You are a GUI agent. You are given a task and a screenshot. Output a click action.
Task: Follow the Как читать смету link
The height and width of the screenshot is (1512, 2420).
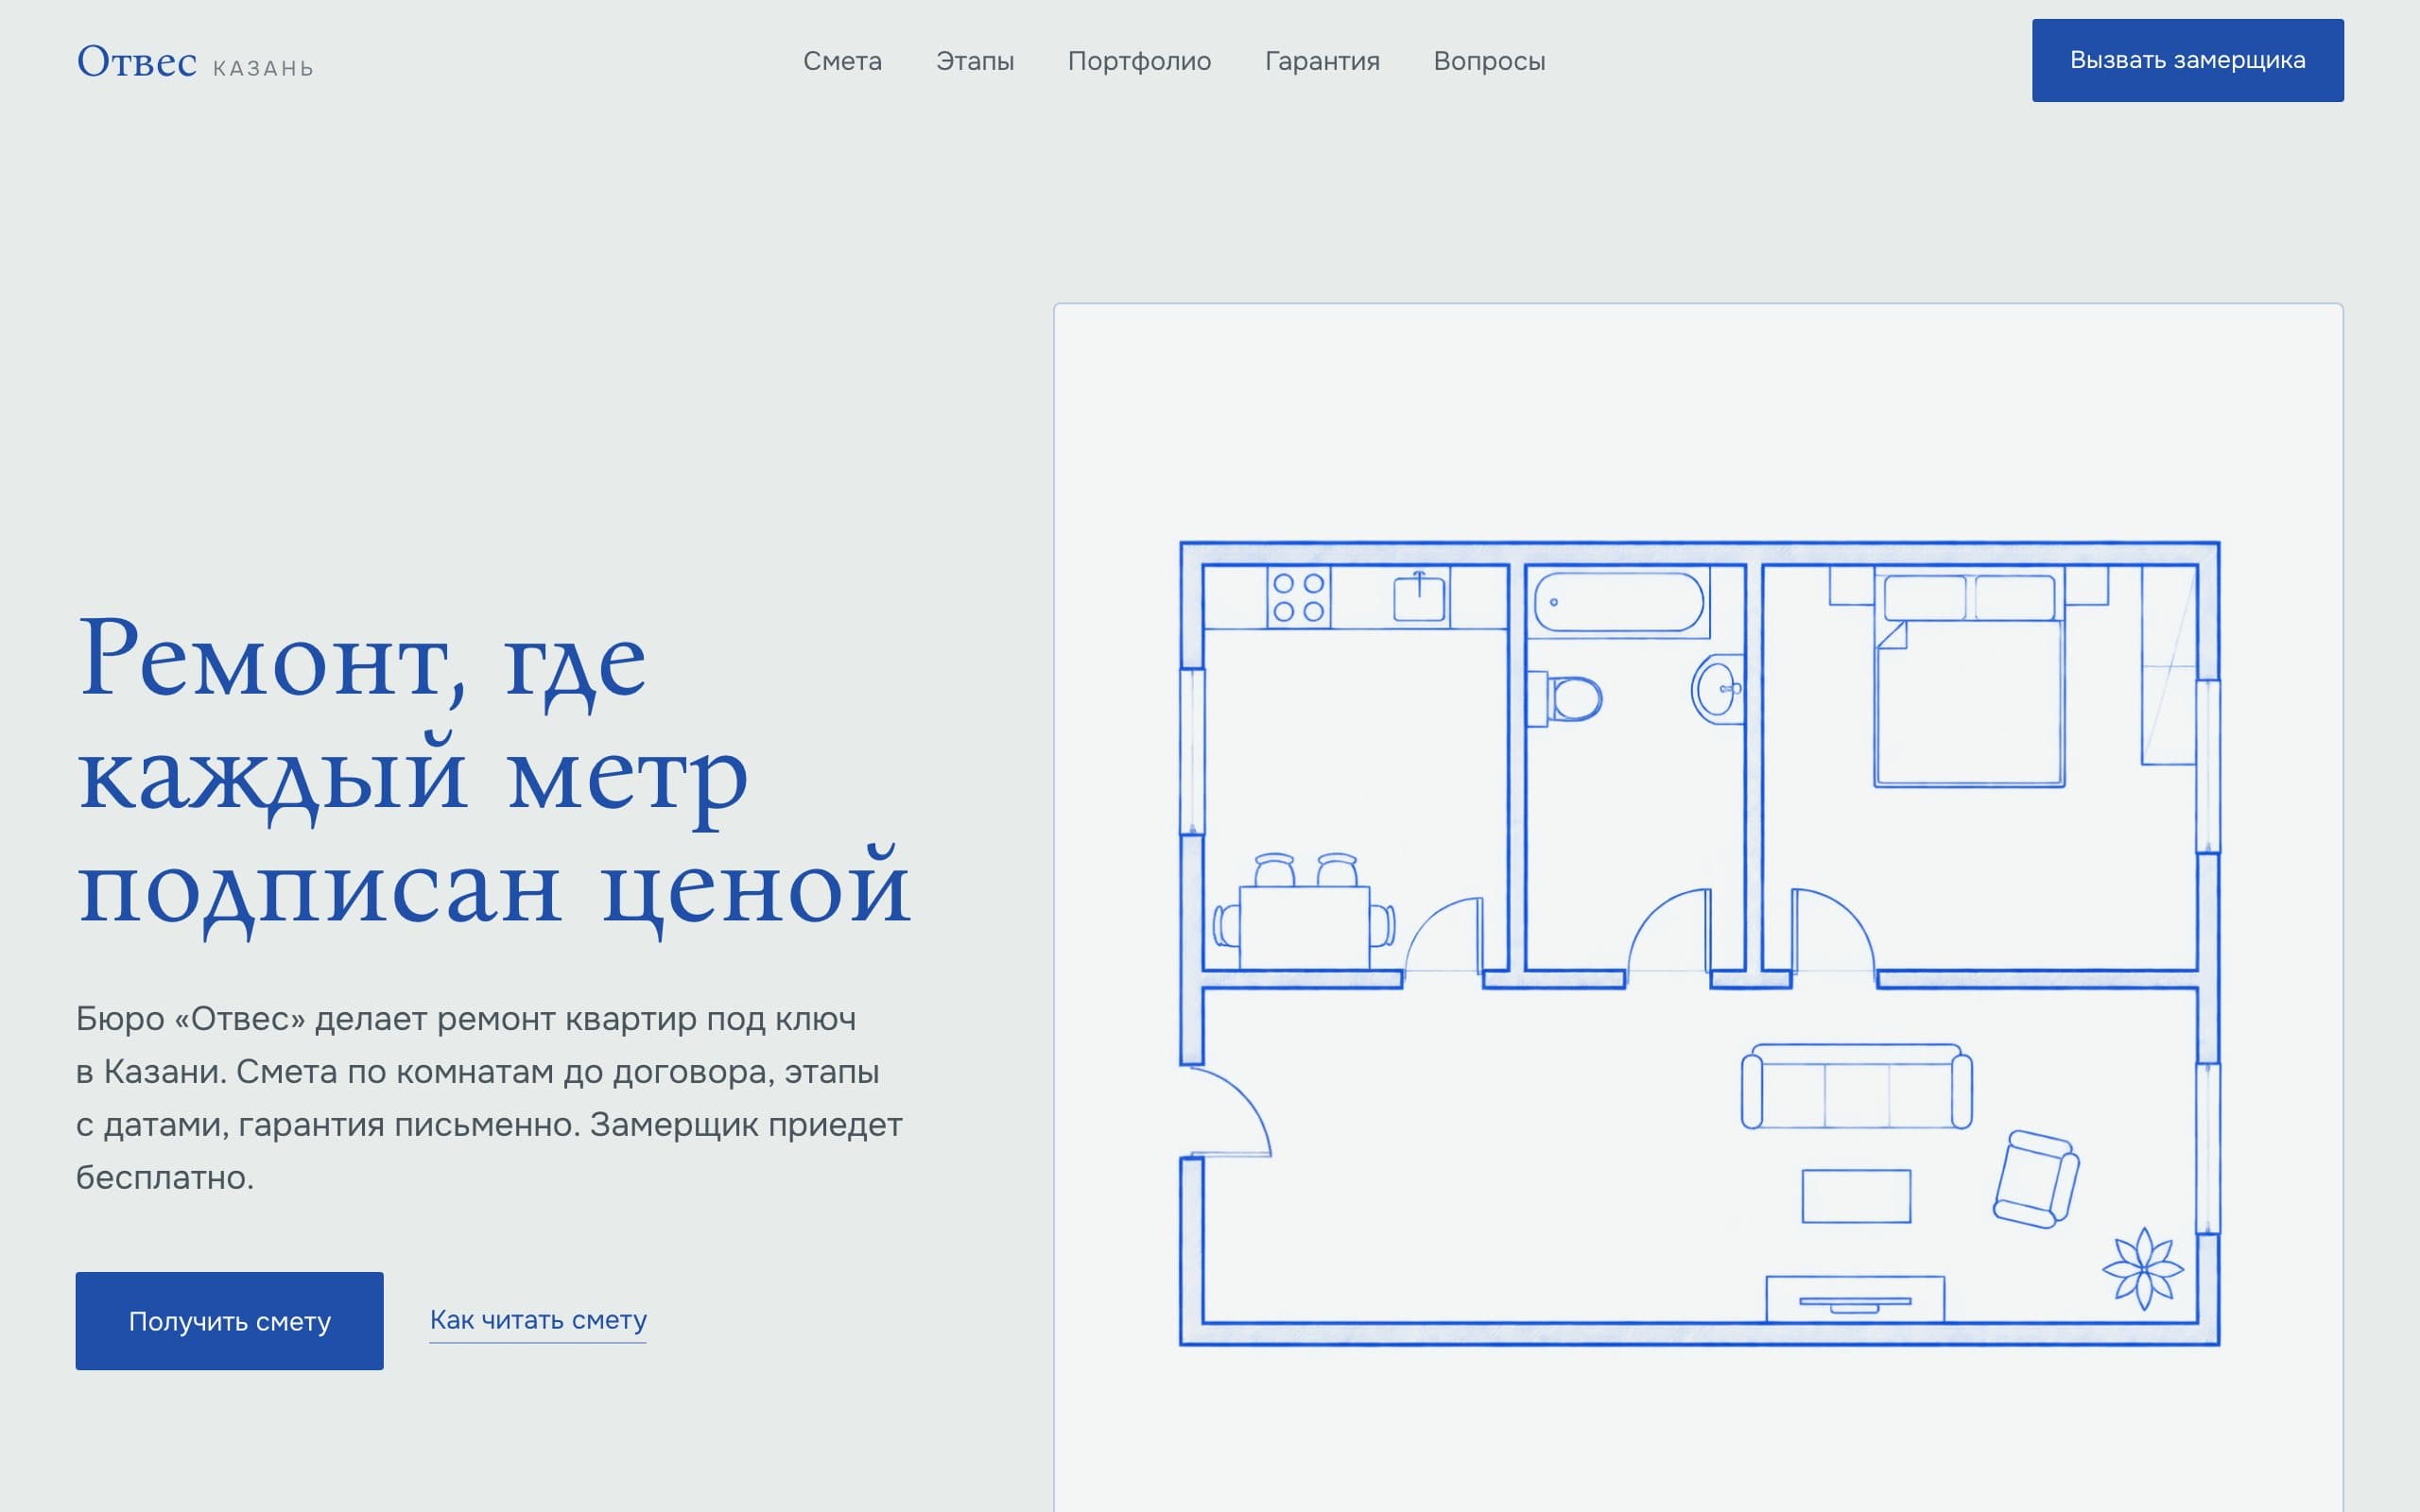(538, 1320)
